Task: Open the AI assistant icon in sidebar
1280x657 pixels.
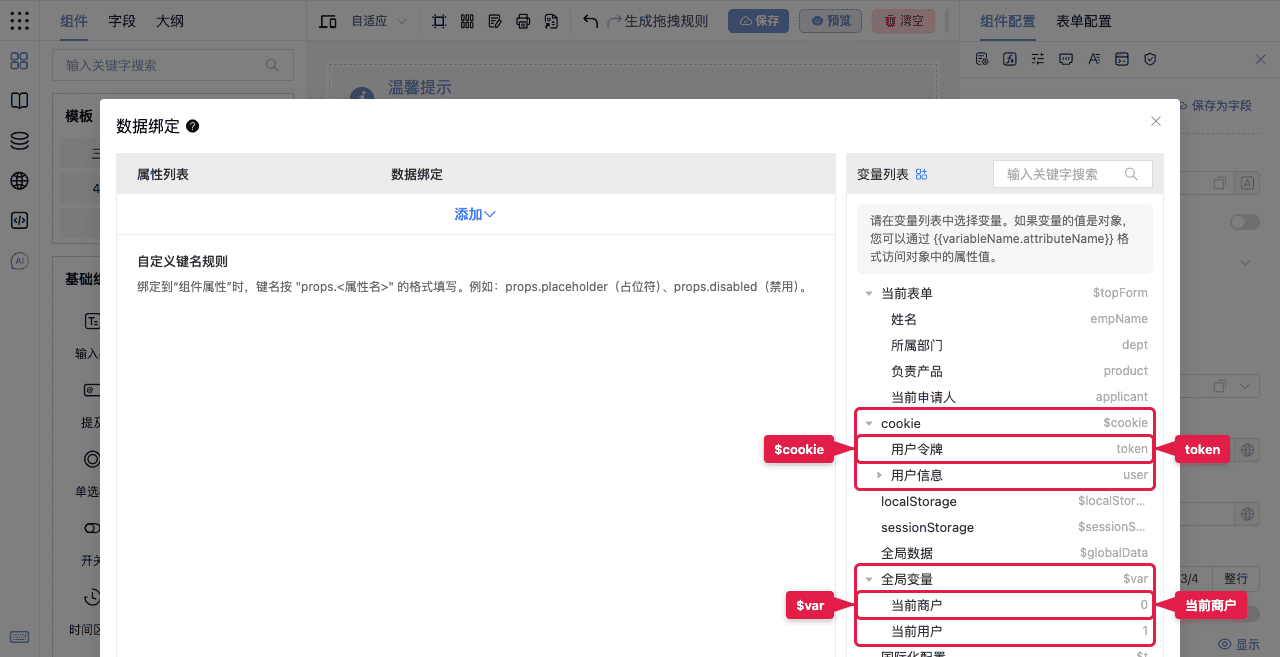Action: [19, 261]
